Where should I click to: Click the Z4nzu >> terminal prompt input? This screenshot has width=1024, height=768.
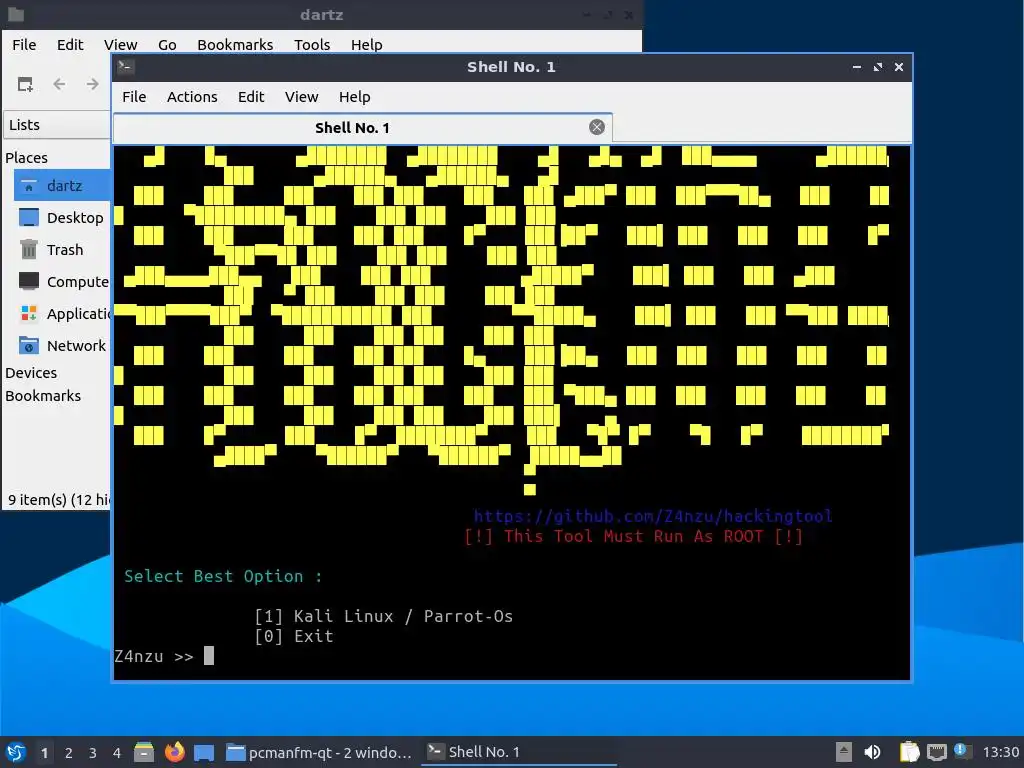[x=208, y=656]
